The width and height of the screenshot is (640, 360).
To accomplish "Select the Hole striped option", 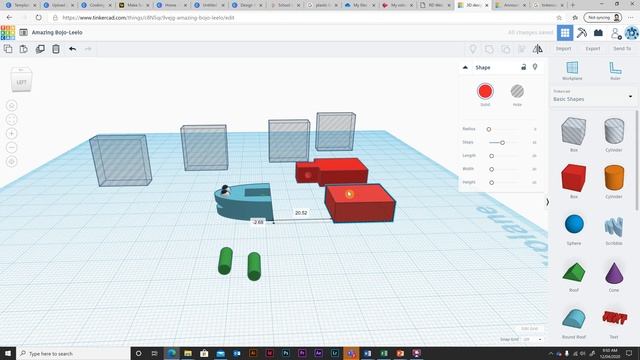I will click(517, 91).
